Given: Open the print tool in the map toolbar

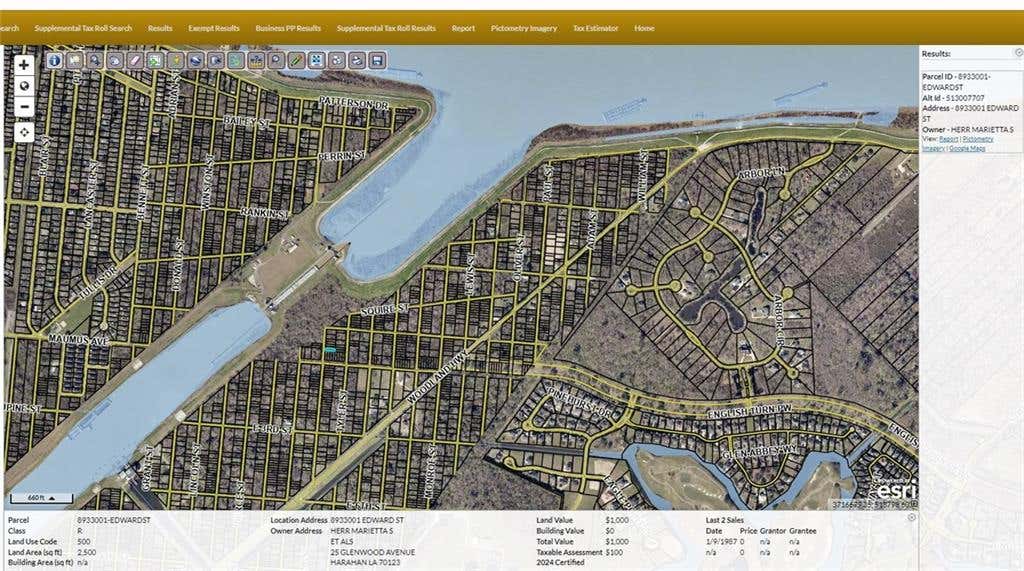Looking at the screenshot, I should (x=357, y=60).
